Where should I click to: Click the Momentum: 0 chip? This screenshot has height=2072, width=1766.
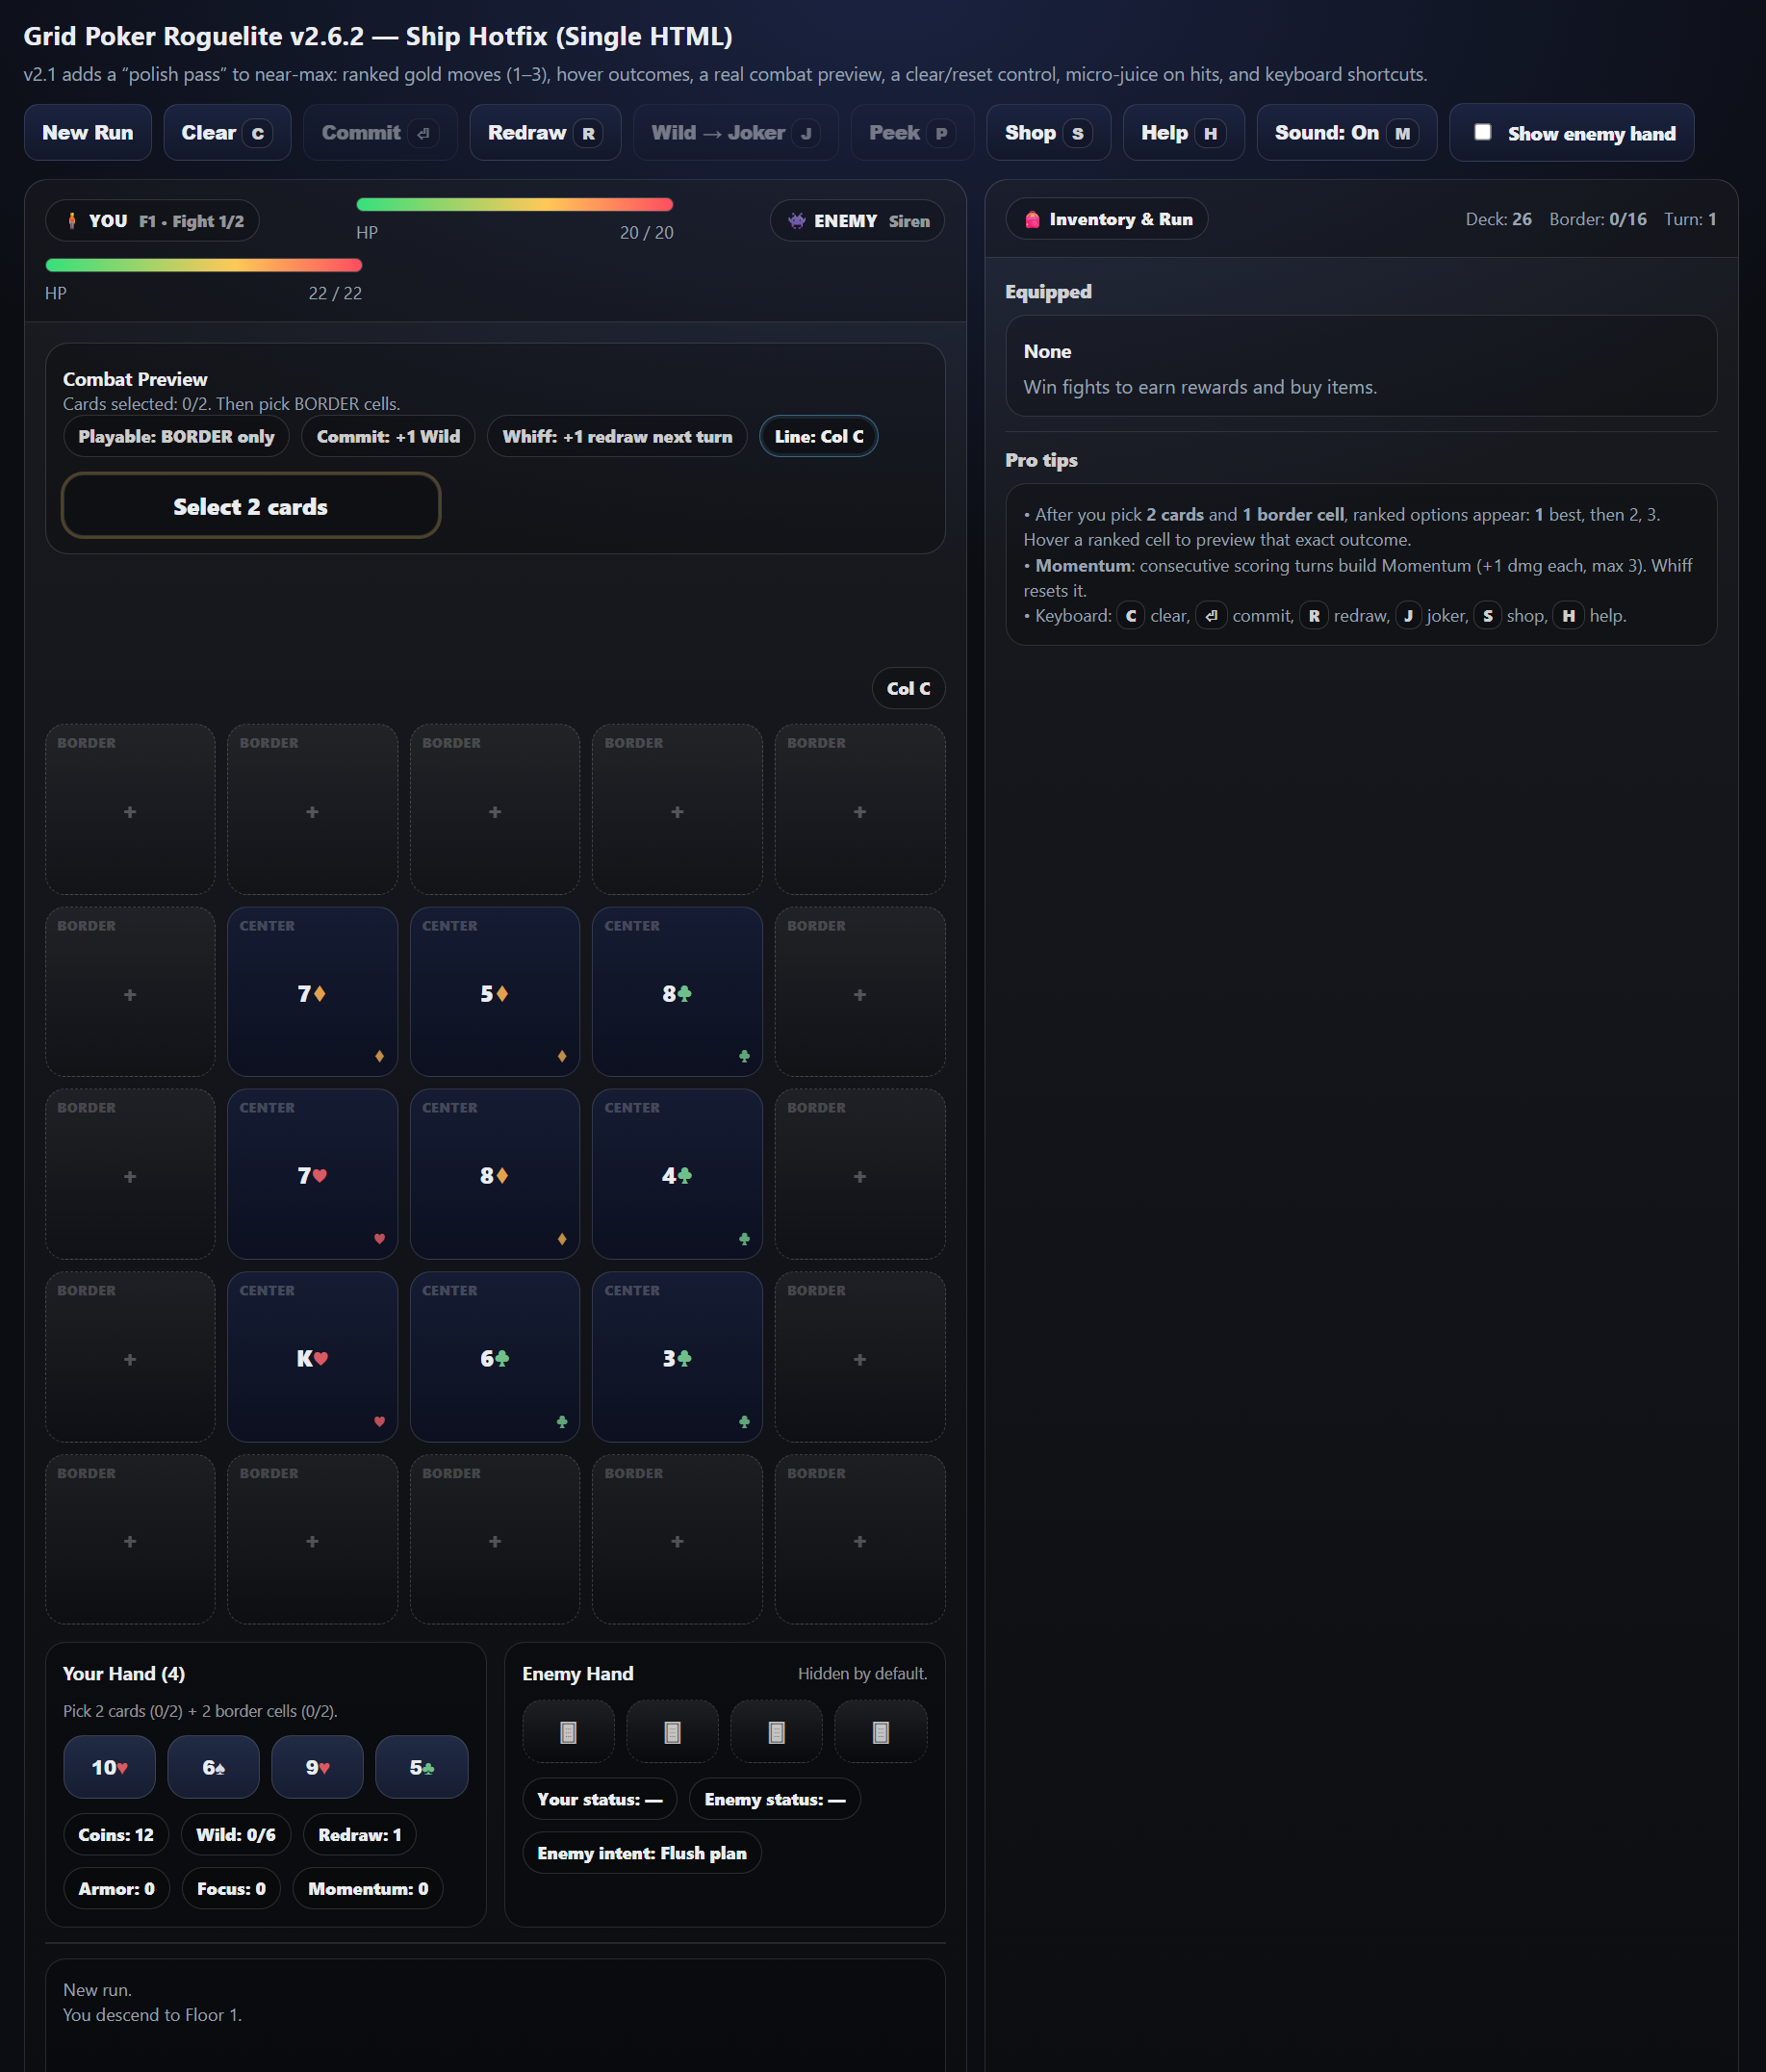[368, 1889]
